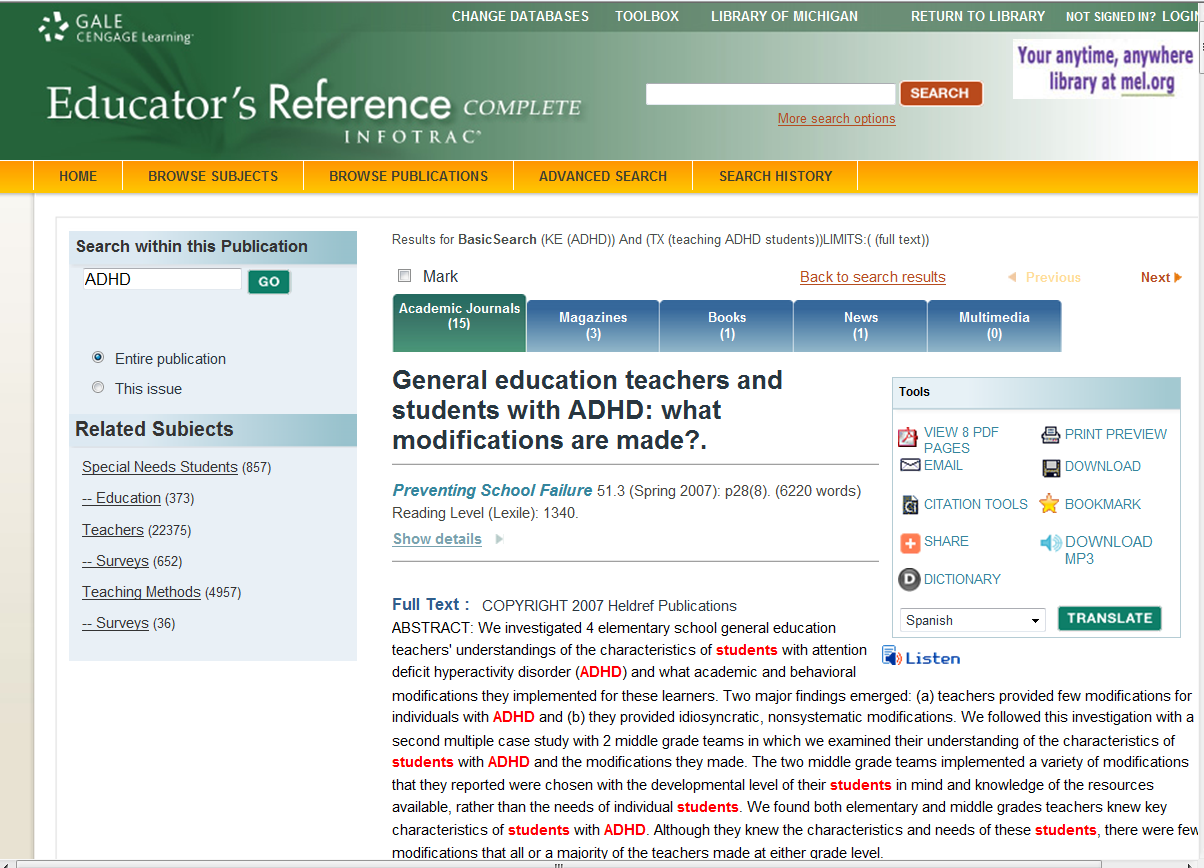This screenshot has width=1204, height=868.
Task: Click the Translate button
Action: pos(1110,618)
